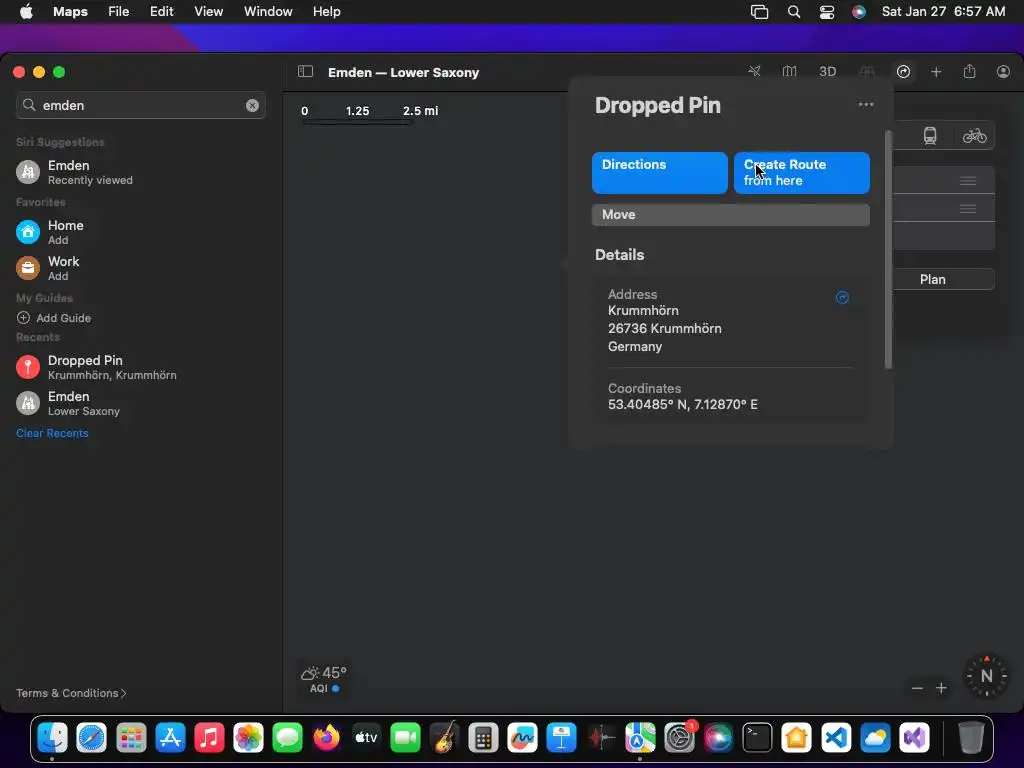The image size is (1024, 768).
Task: Select the cycling bike mode icon
Action: coord(974,136)
